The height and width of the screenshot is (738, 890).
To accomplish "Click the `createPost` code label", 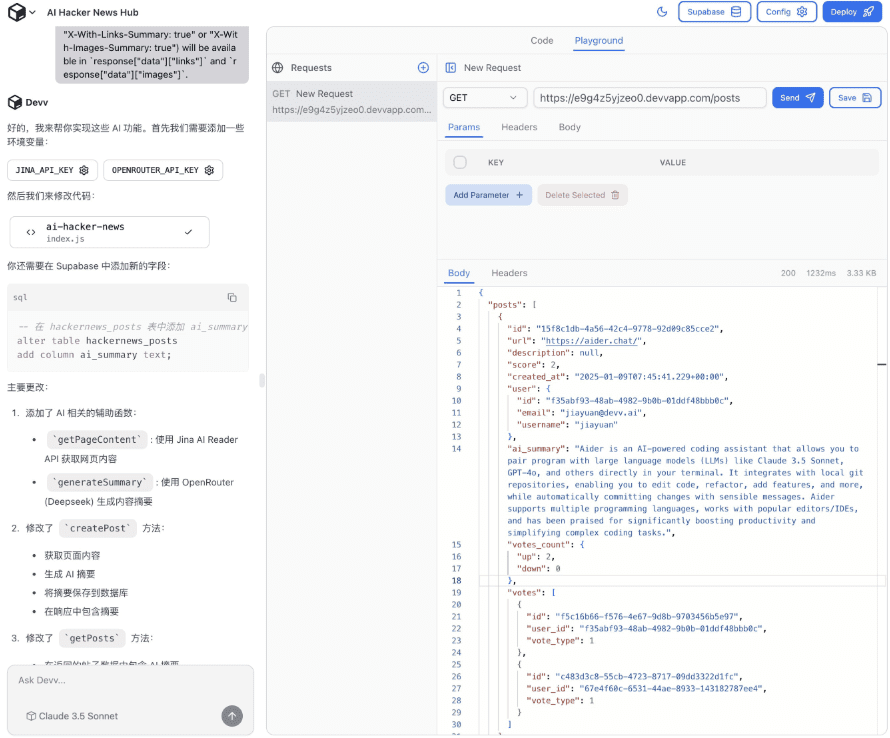I will [100, 528].
